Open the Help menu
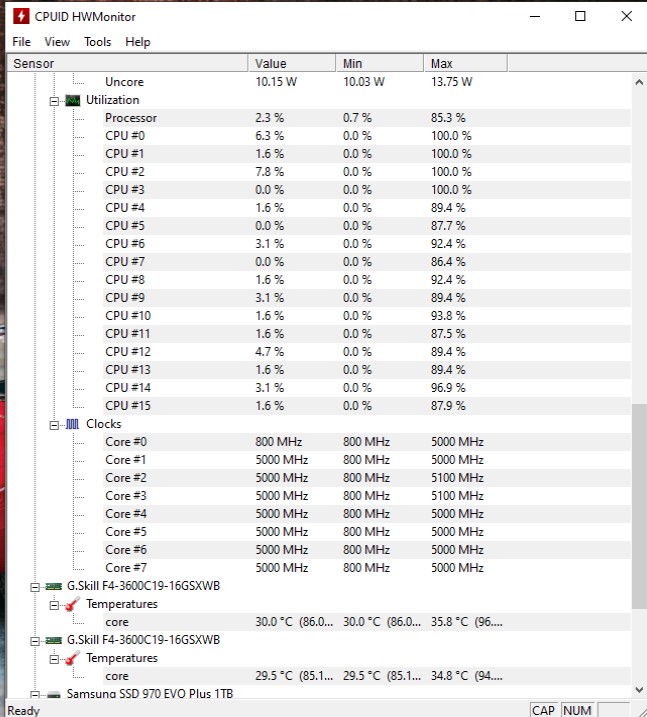 pyautogui.click(x=138, y=42)
